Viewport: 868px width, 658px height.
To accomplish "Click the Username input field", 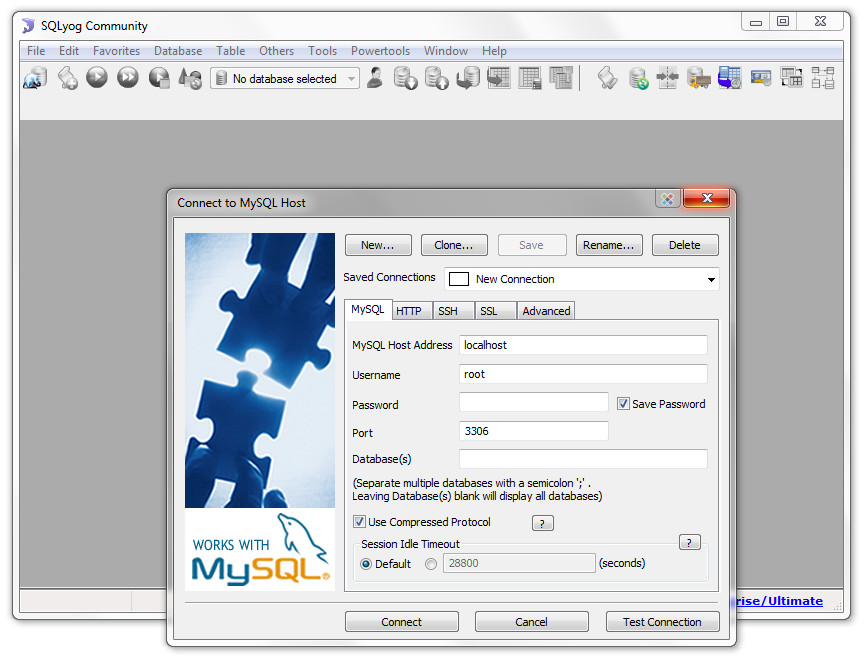I will click(x=583, y=374).
